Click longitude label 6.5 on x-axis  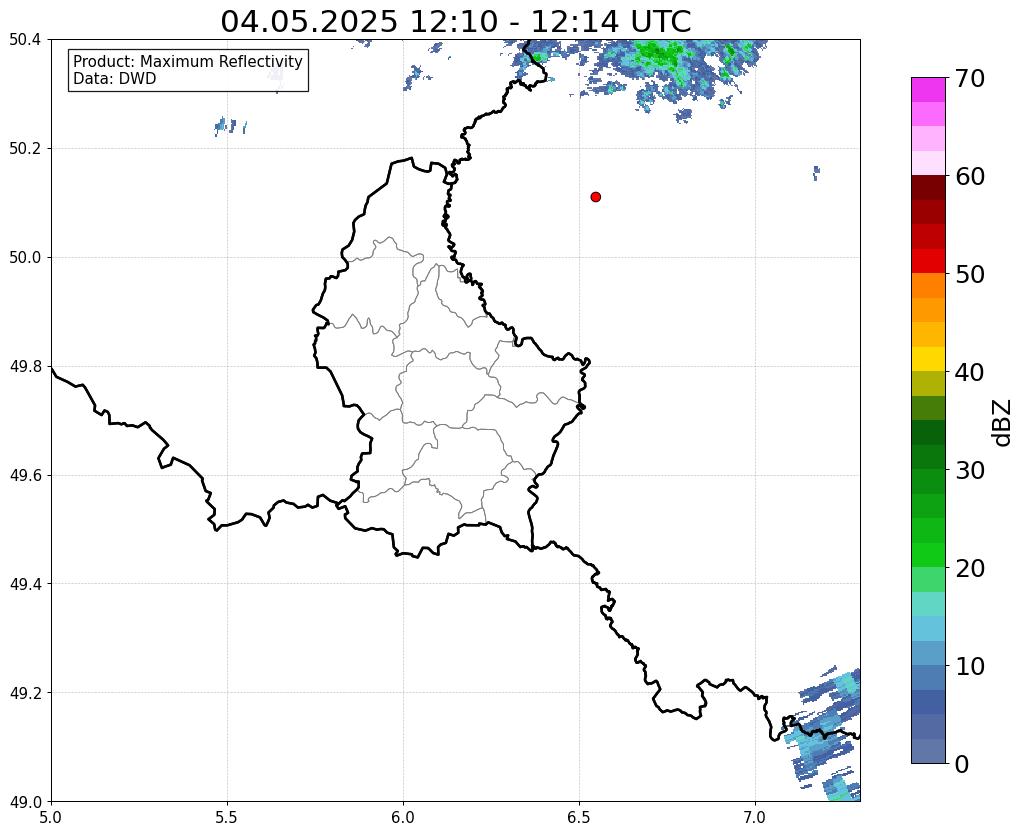pos(579,817)
